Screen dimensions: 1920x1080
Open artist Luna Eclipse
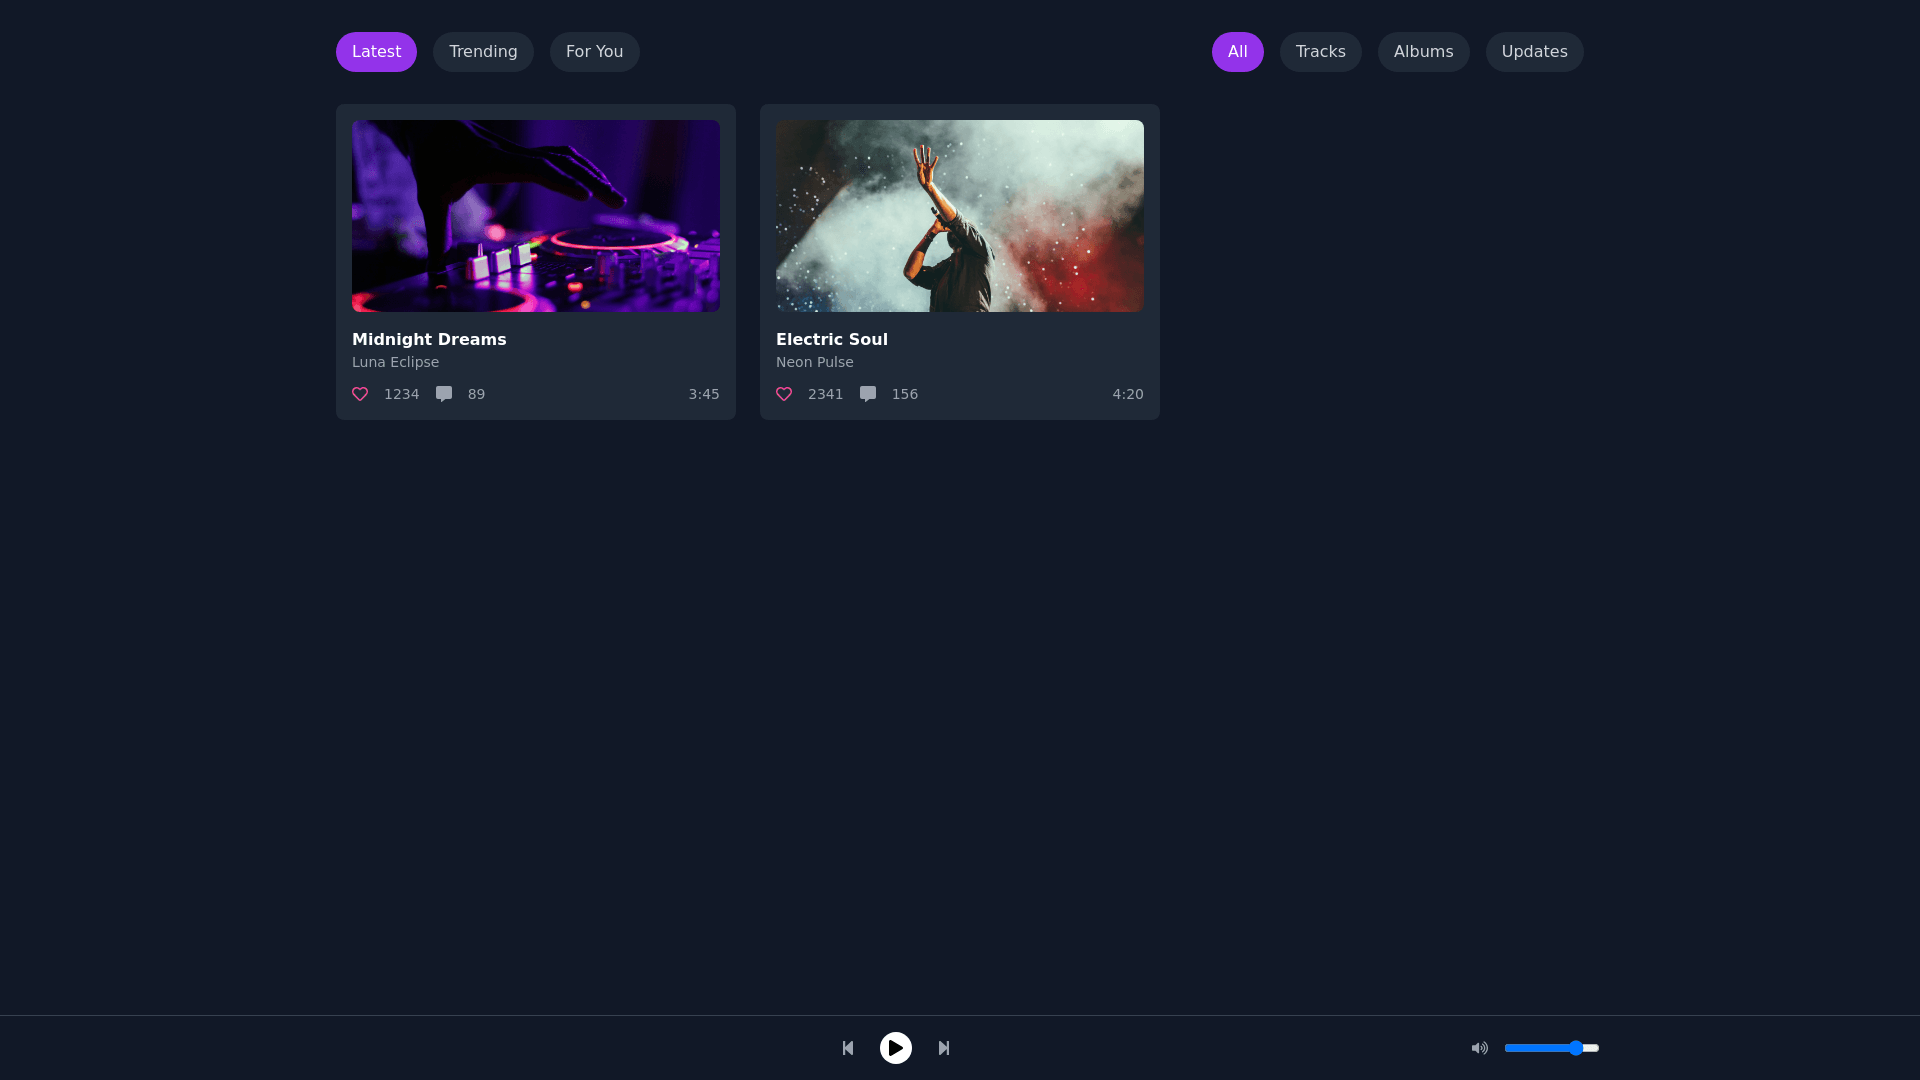(395, 362)
